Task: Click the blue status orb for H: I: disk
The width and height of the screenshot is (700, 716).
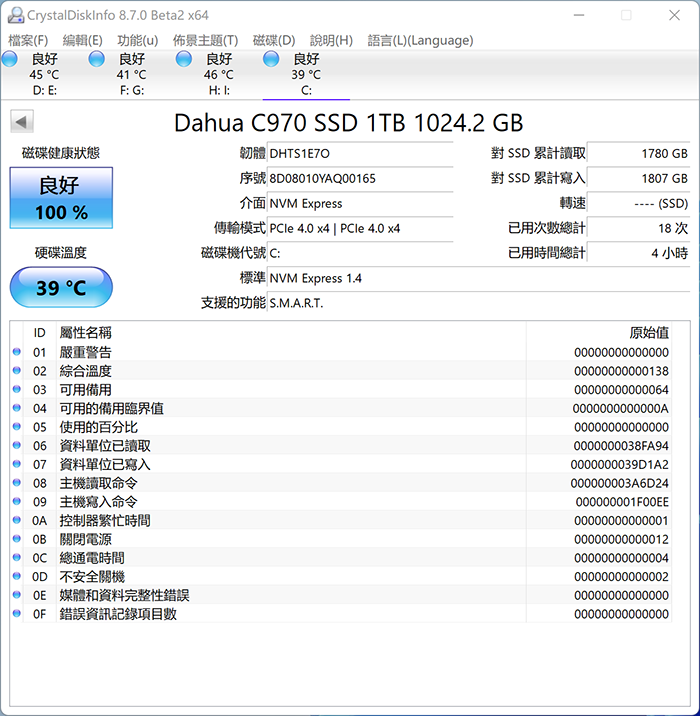Action: 184,59
